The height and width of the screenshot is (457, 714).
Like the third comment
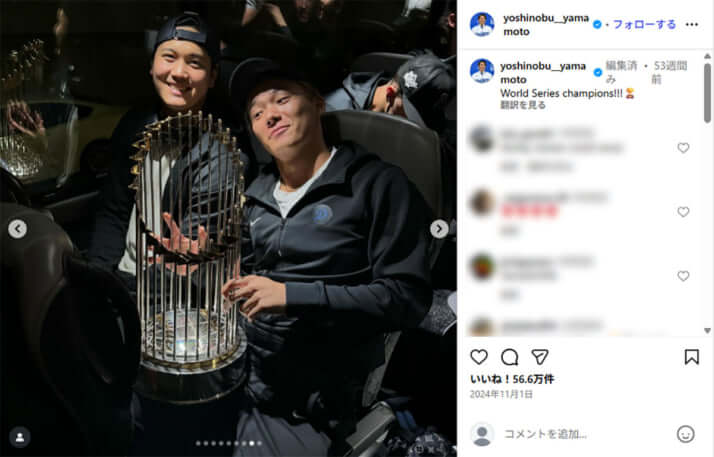(x=683, y=276)
